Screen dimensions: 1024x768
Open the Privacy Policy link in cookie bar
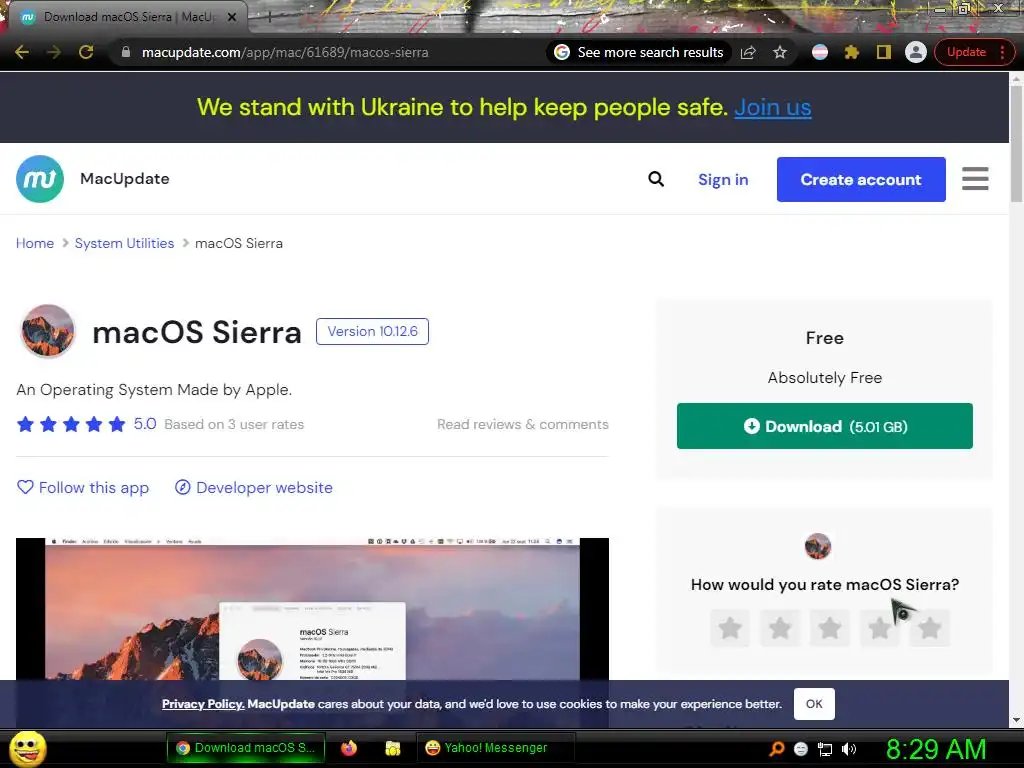[203, 704]
